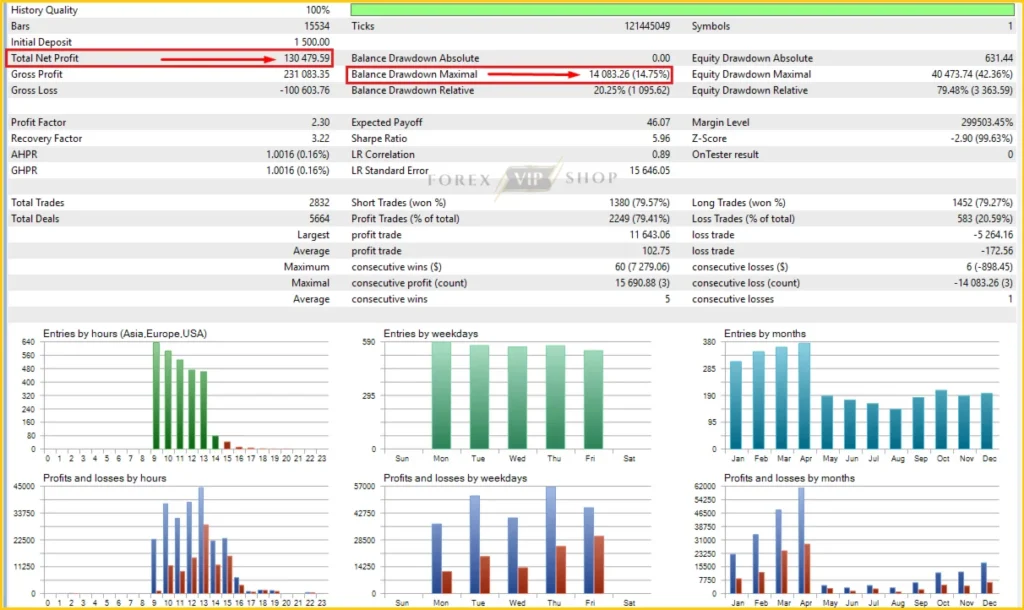Click the Symbols label
Image resolution: width=1024 pixels, height=610 pixels.
point(711,26)
